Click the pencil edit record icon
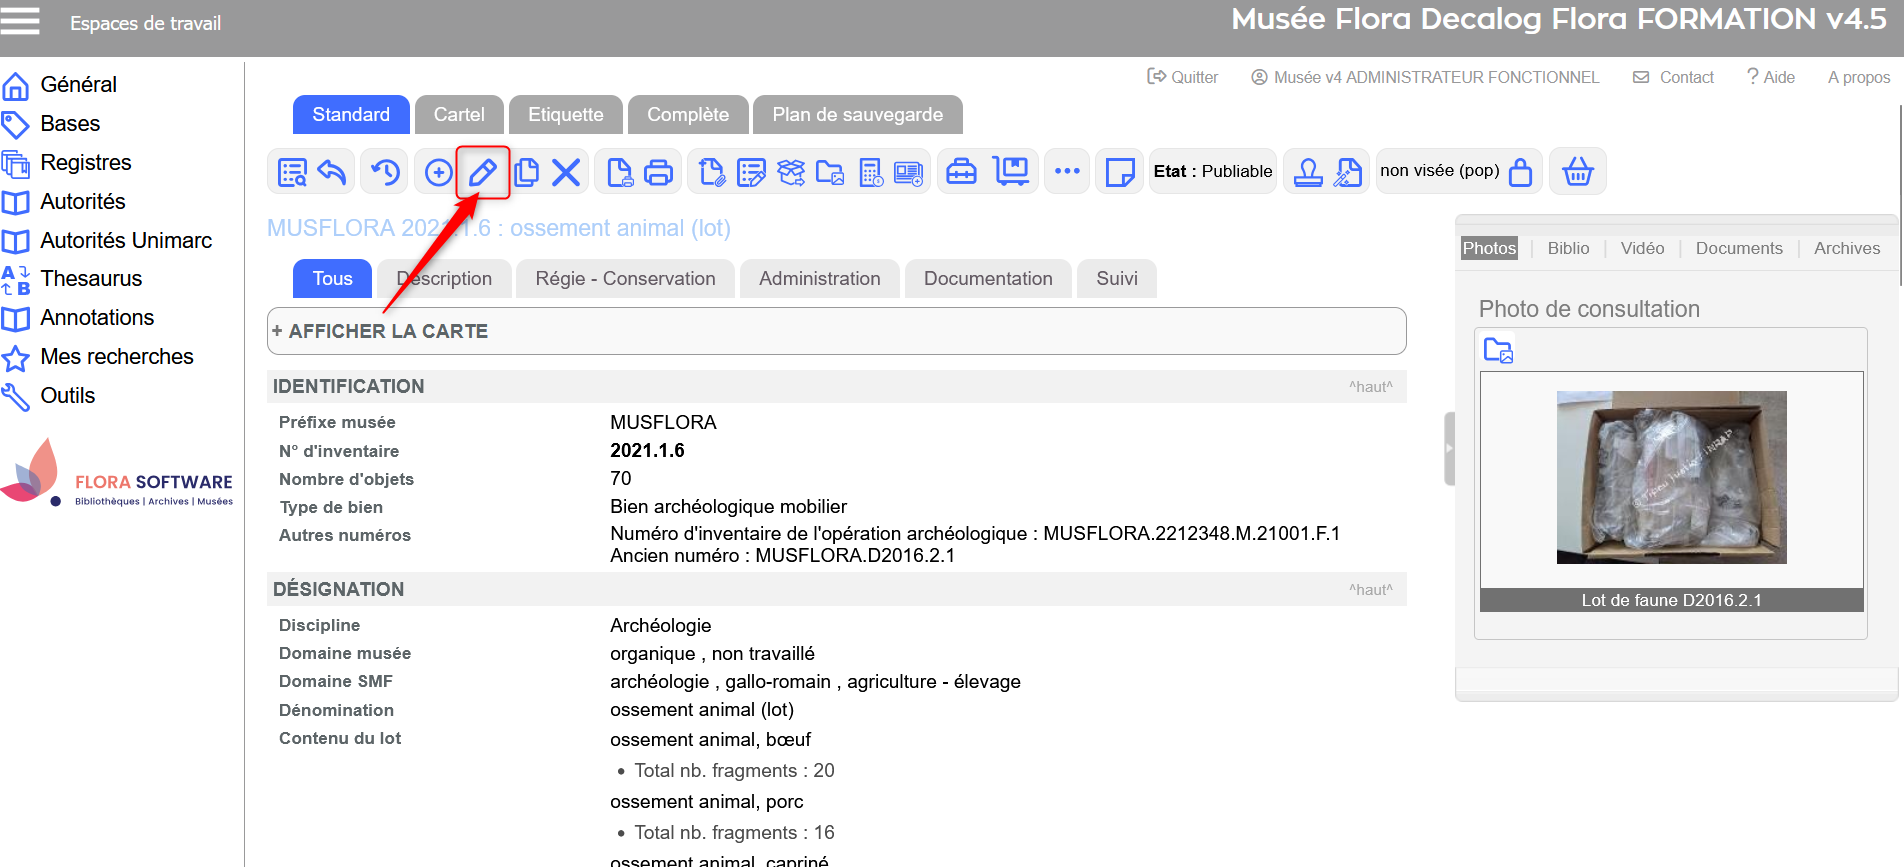This screenshot has height=867, width=1904. (483, 172)
